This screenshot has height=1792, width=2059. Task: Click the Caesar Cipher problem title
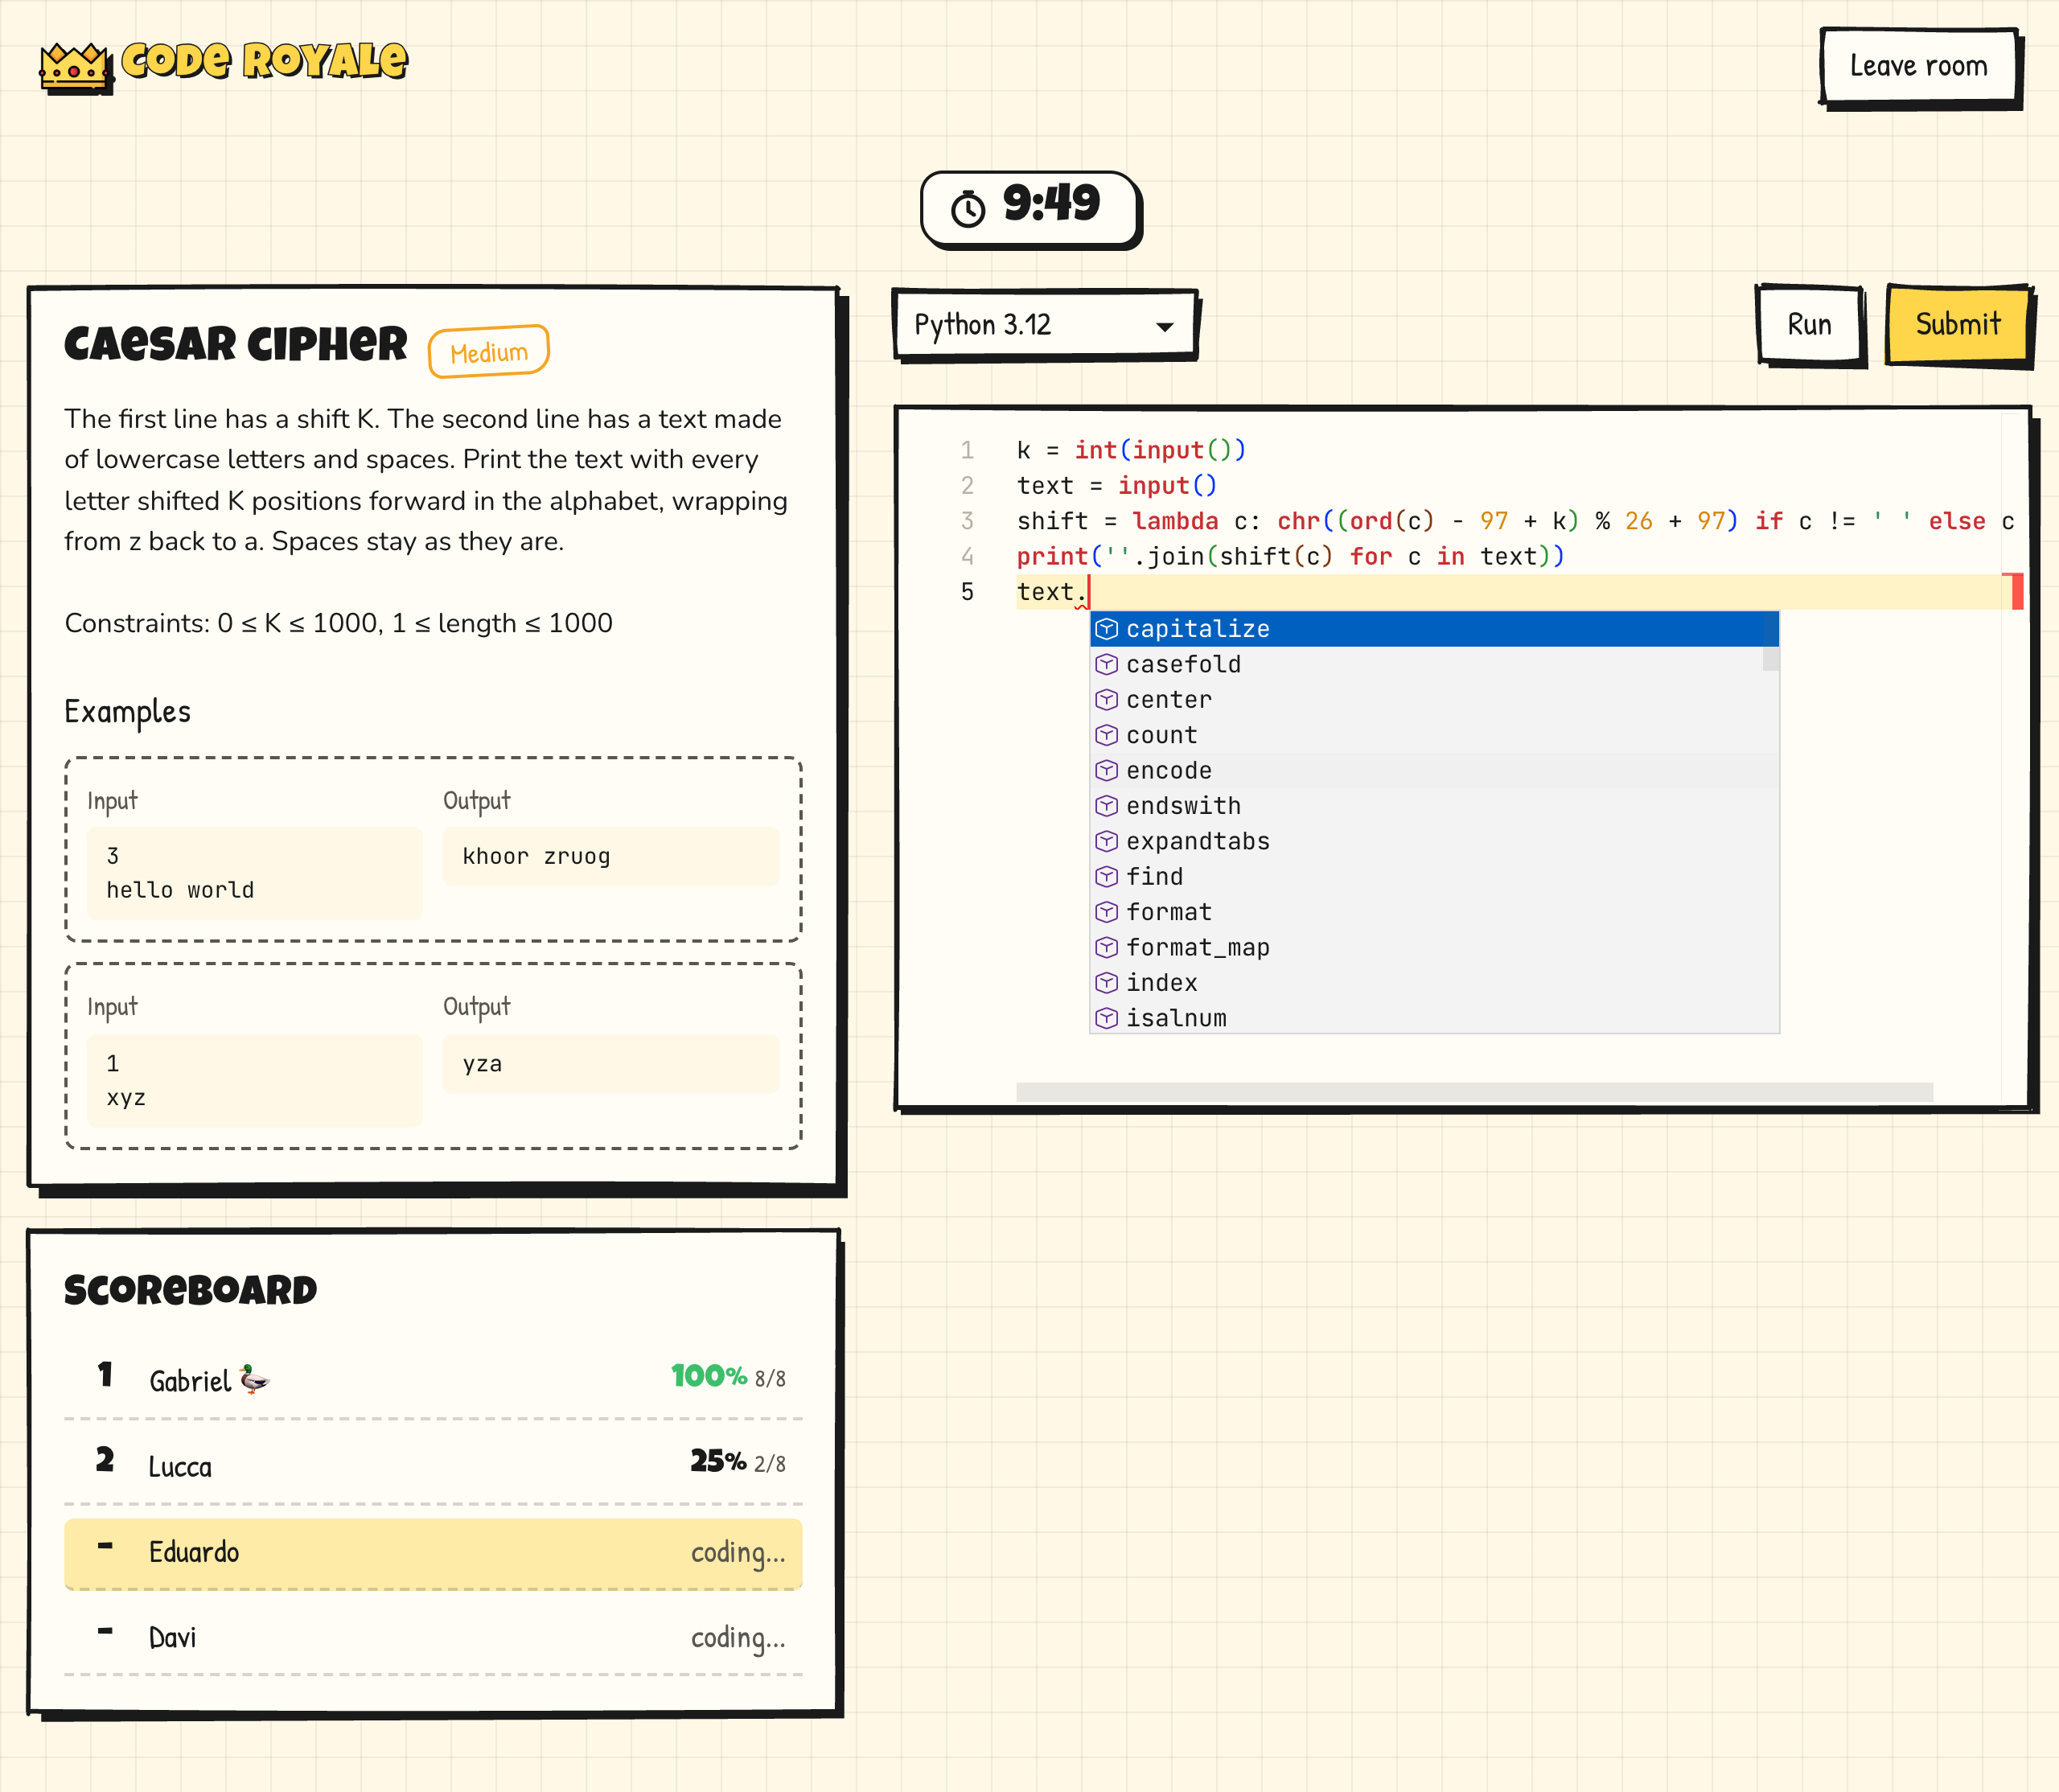(x=236, y=344)
